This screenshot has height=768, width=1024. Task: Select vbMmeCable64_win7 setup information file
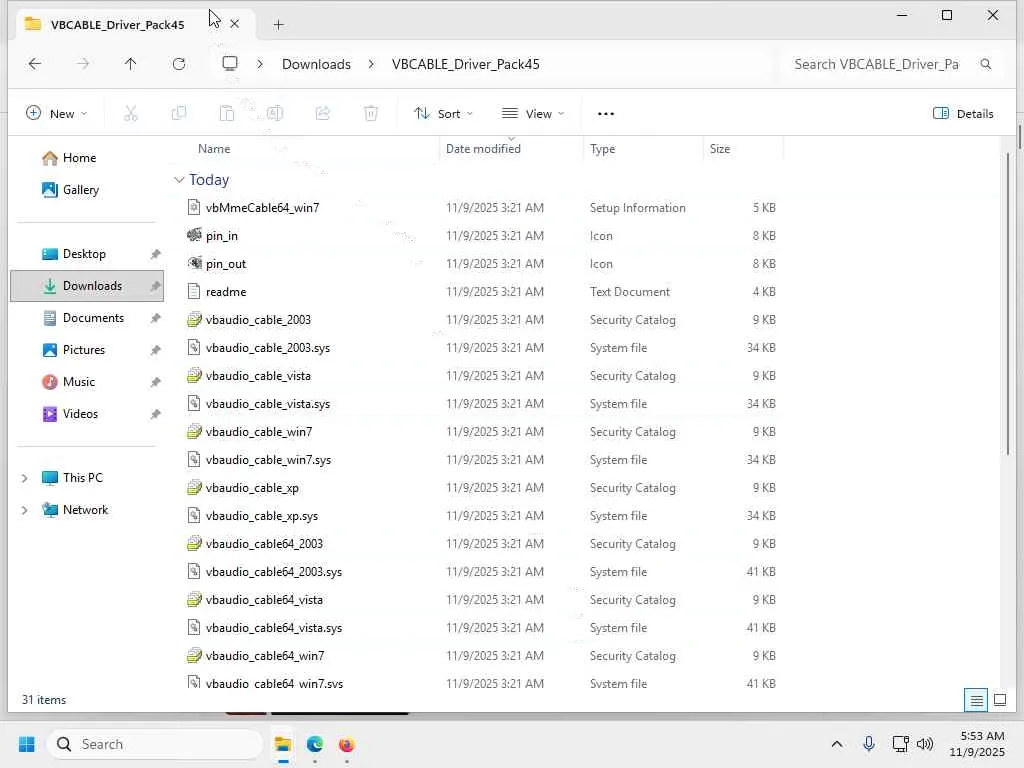263,208
